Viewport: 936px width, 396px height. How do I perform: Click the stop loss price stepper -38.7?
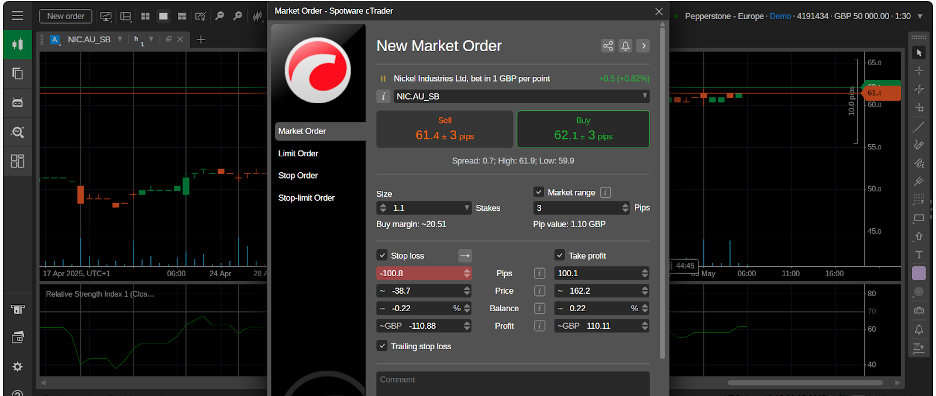(467, 291)
